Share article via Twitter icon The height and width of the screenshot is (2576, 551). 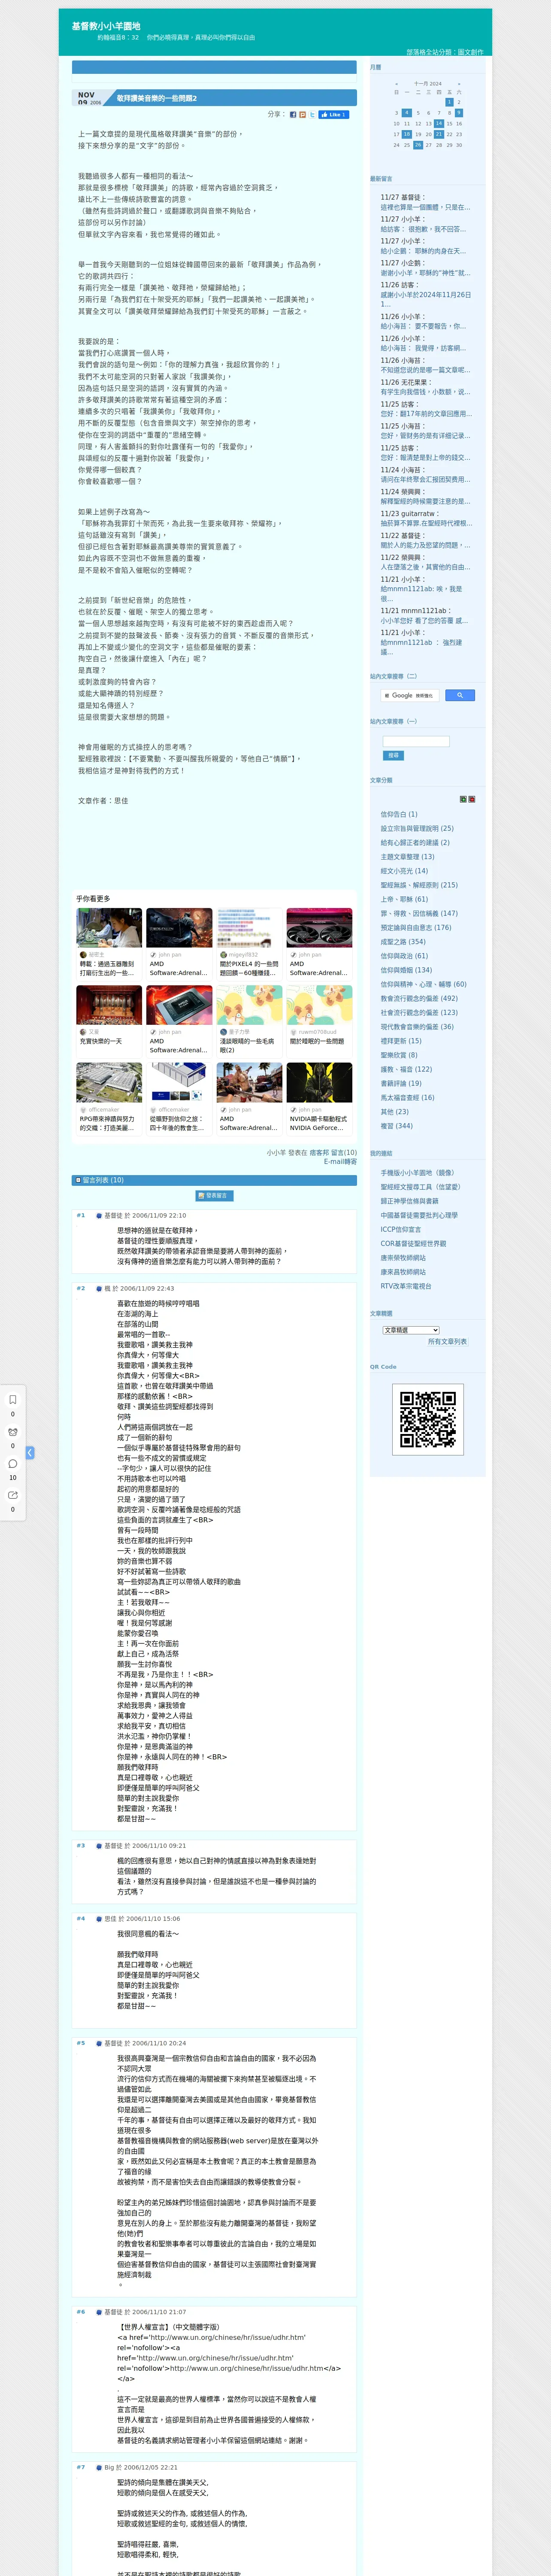(x=312, y=114)
